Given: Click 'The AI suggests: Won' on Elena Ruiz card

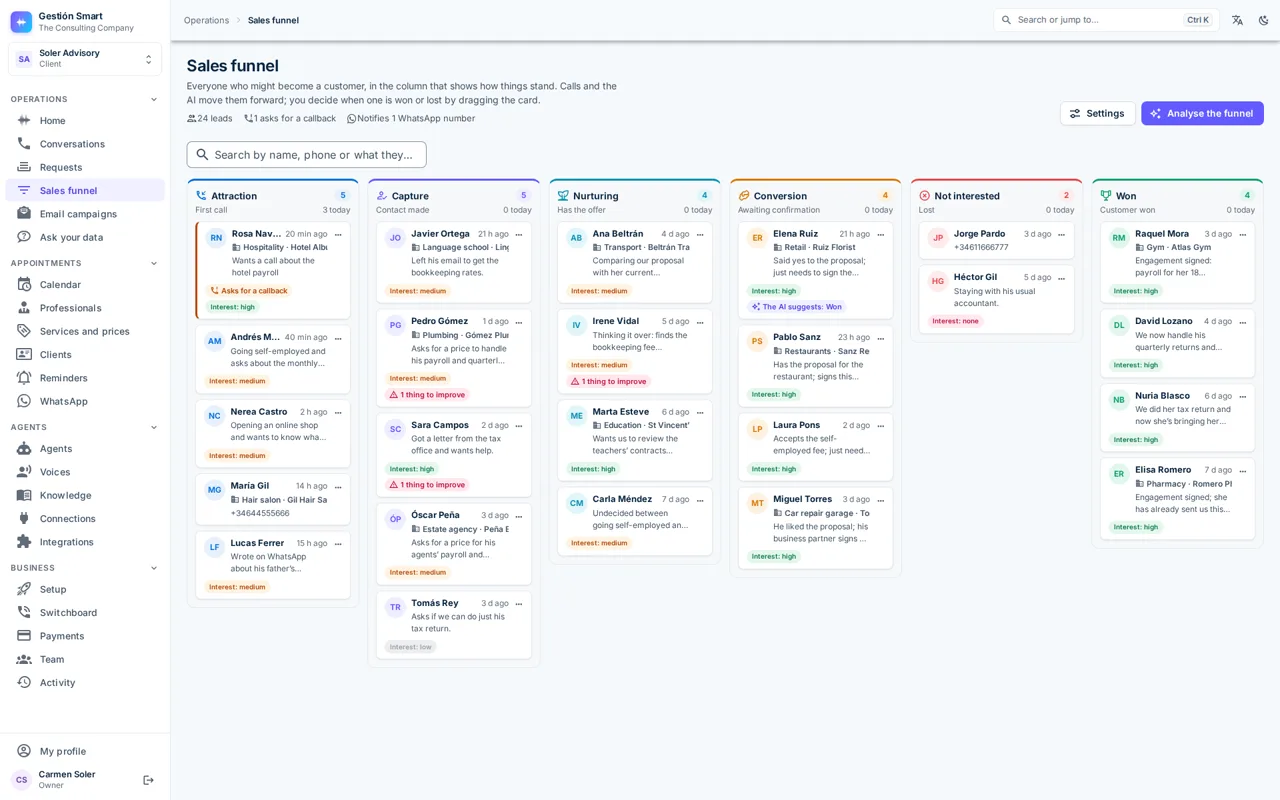Looking at the screenshot, I should point(797,307).
